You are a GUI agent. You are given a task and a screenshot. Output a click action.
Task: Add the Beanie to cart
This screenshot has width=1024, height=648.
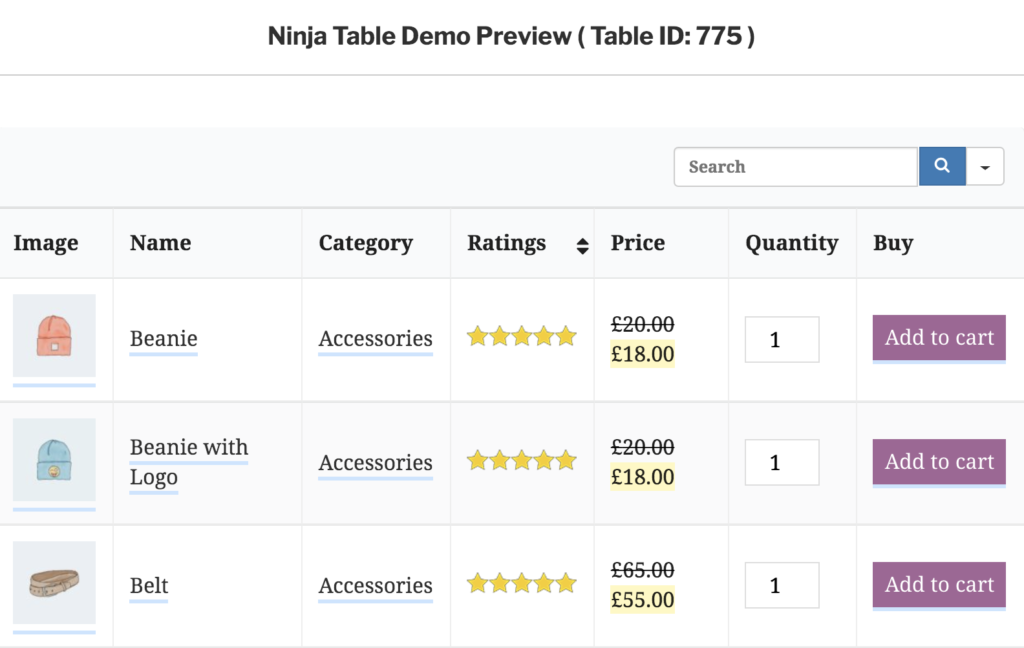point(939,338)
